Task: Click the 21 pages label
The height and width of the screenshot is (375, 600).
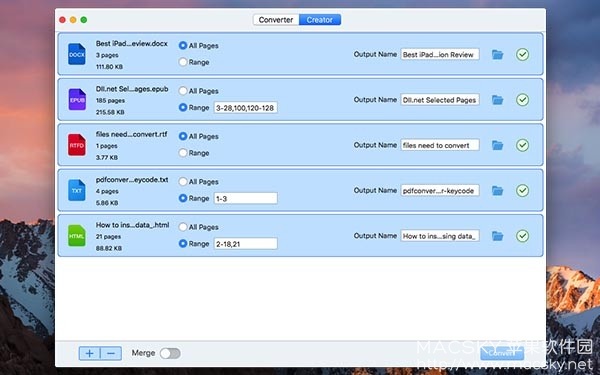Action: 108,237
